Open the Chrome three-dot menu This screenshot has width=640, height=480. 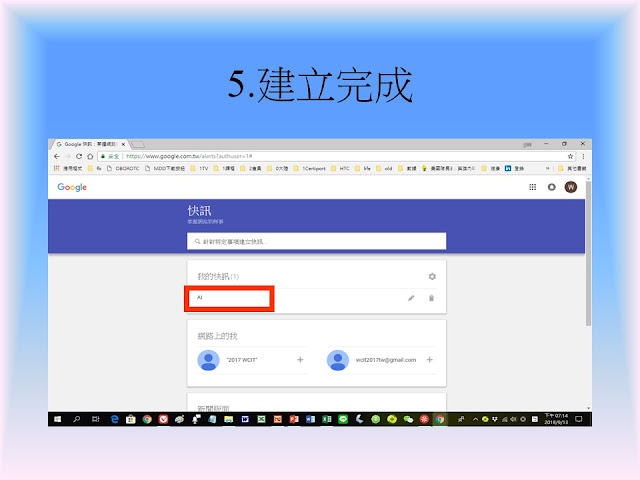[583, 156]
